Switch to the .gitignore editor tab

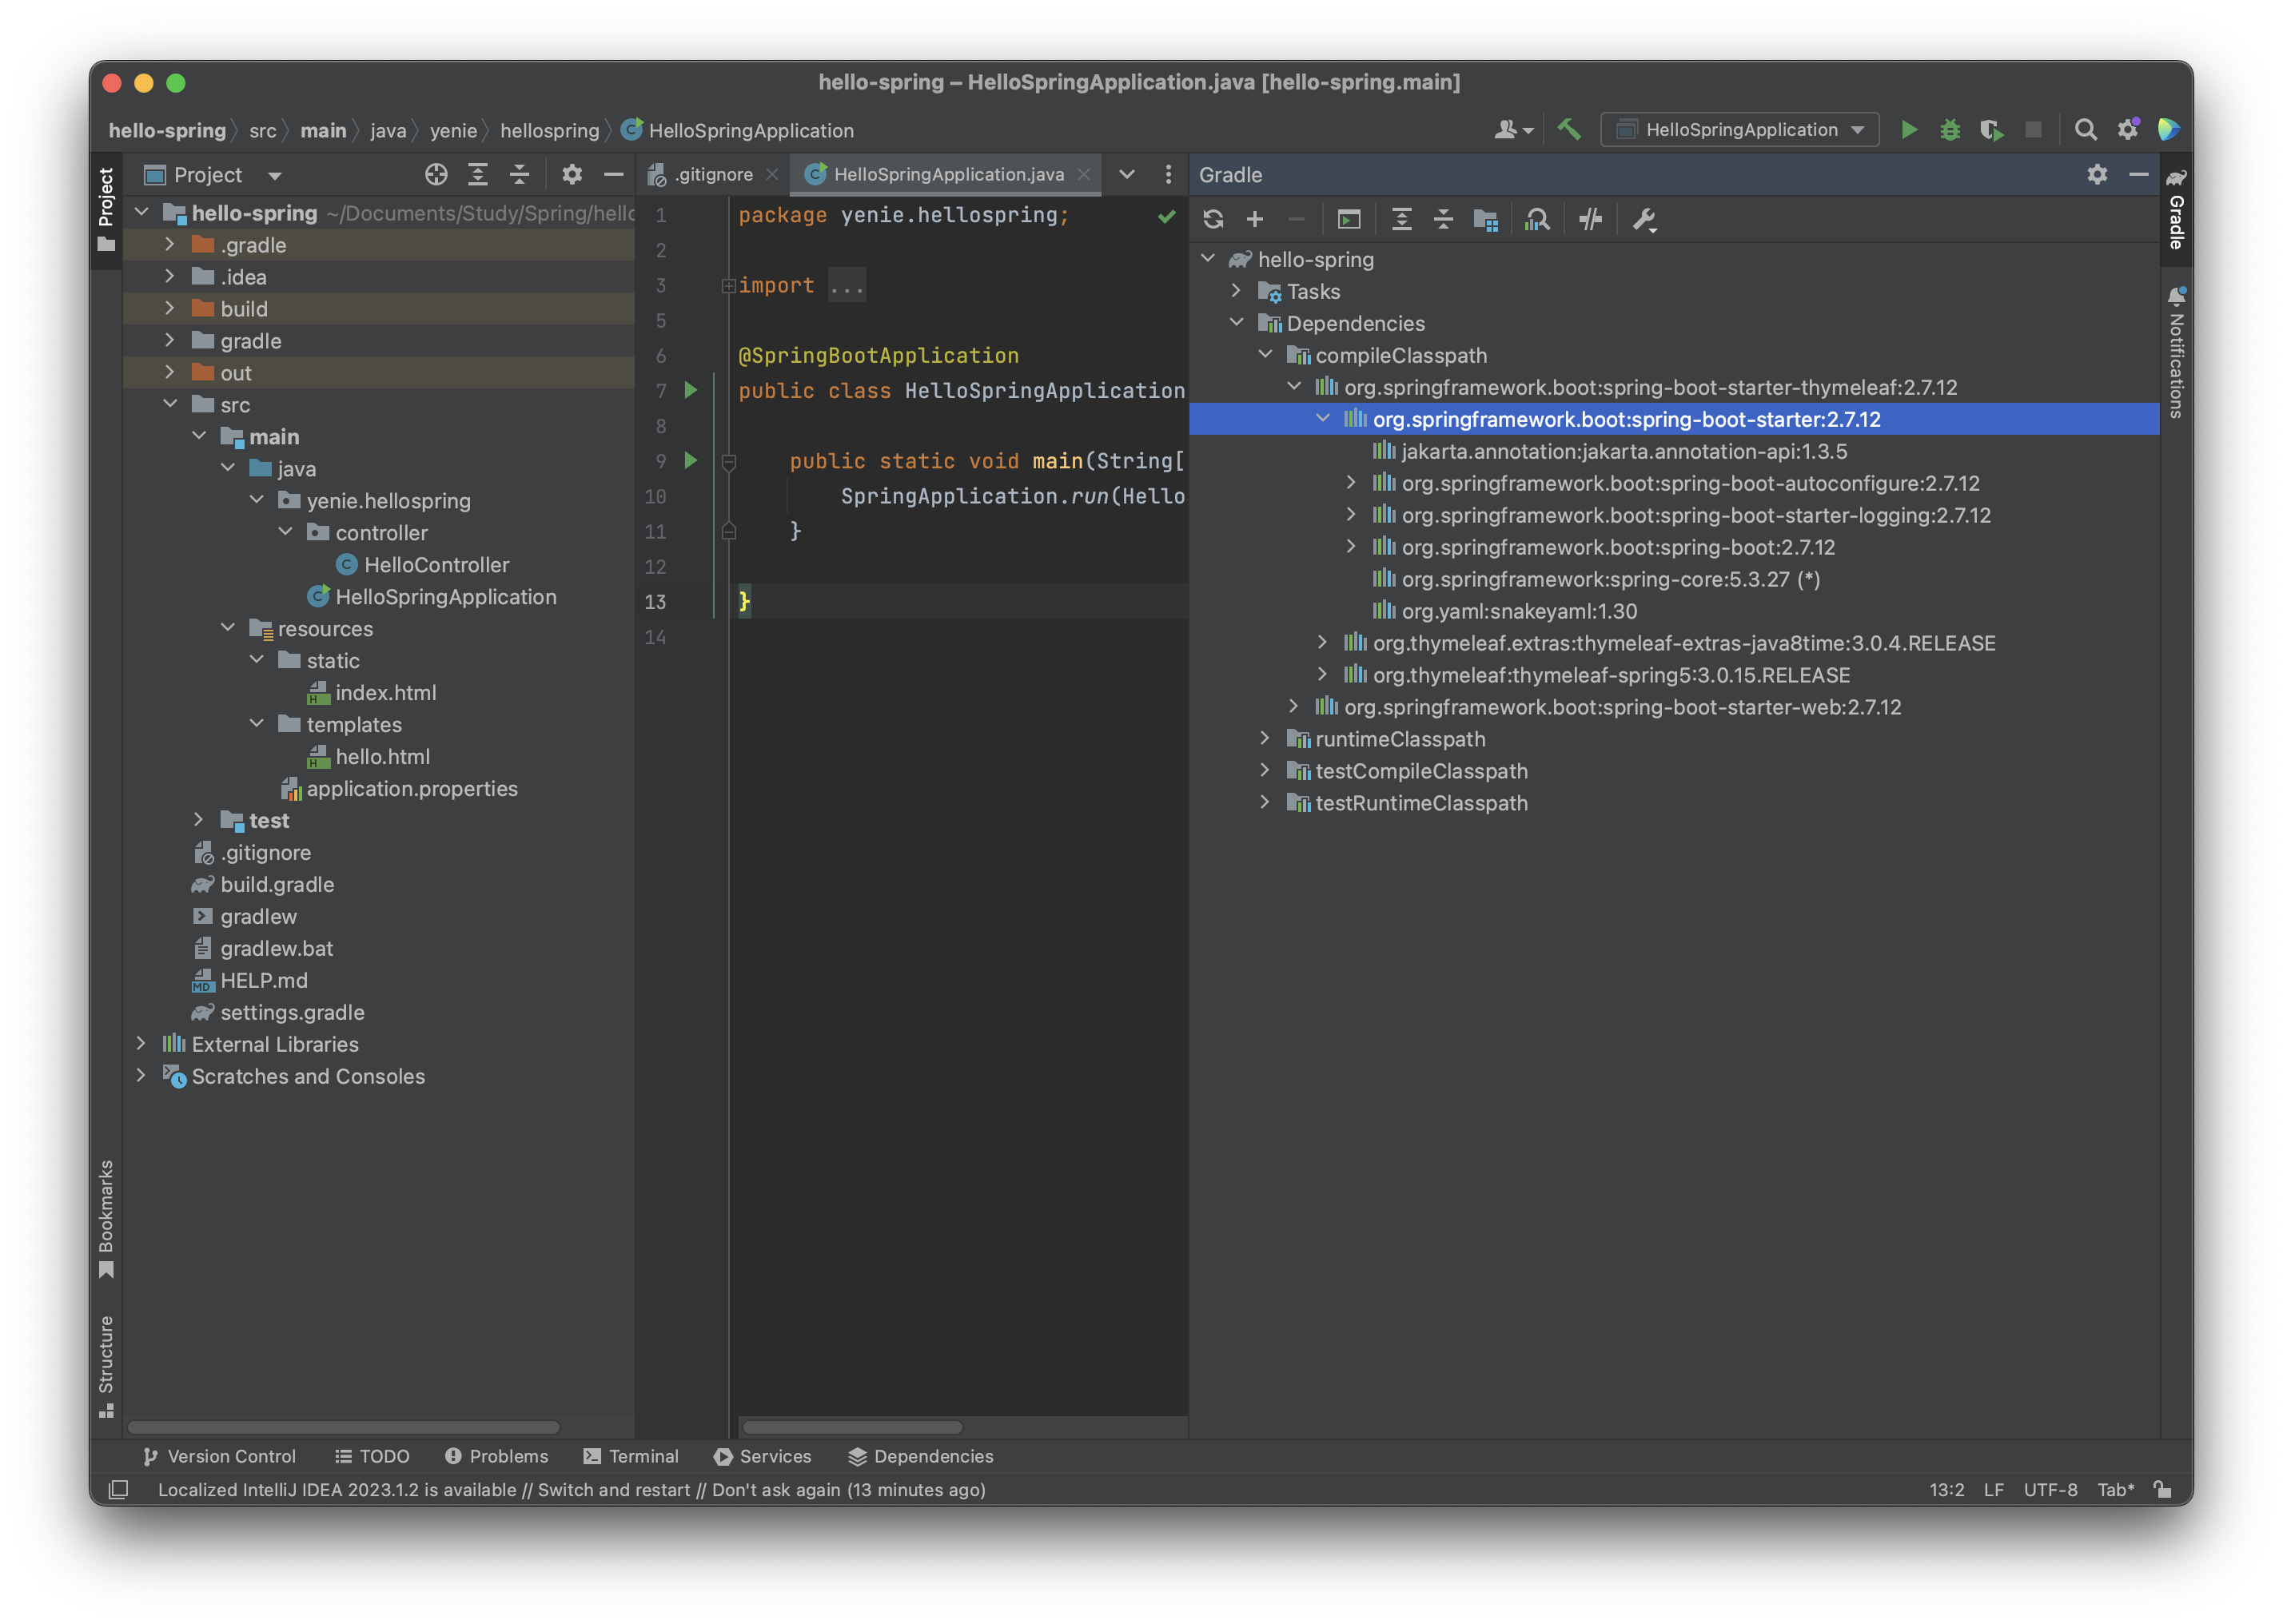click(712, 175)
